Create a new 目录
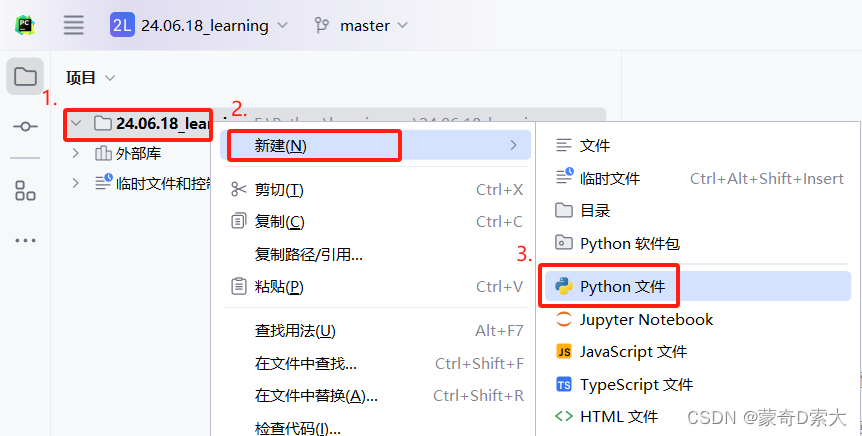Viewport: 862px width, 436px height. click(698, 210)
